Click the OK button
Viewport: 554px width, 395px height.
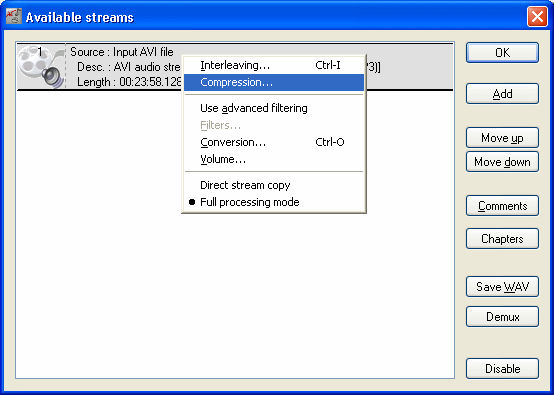502,53
